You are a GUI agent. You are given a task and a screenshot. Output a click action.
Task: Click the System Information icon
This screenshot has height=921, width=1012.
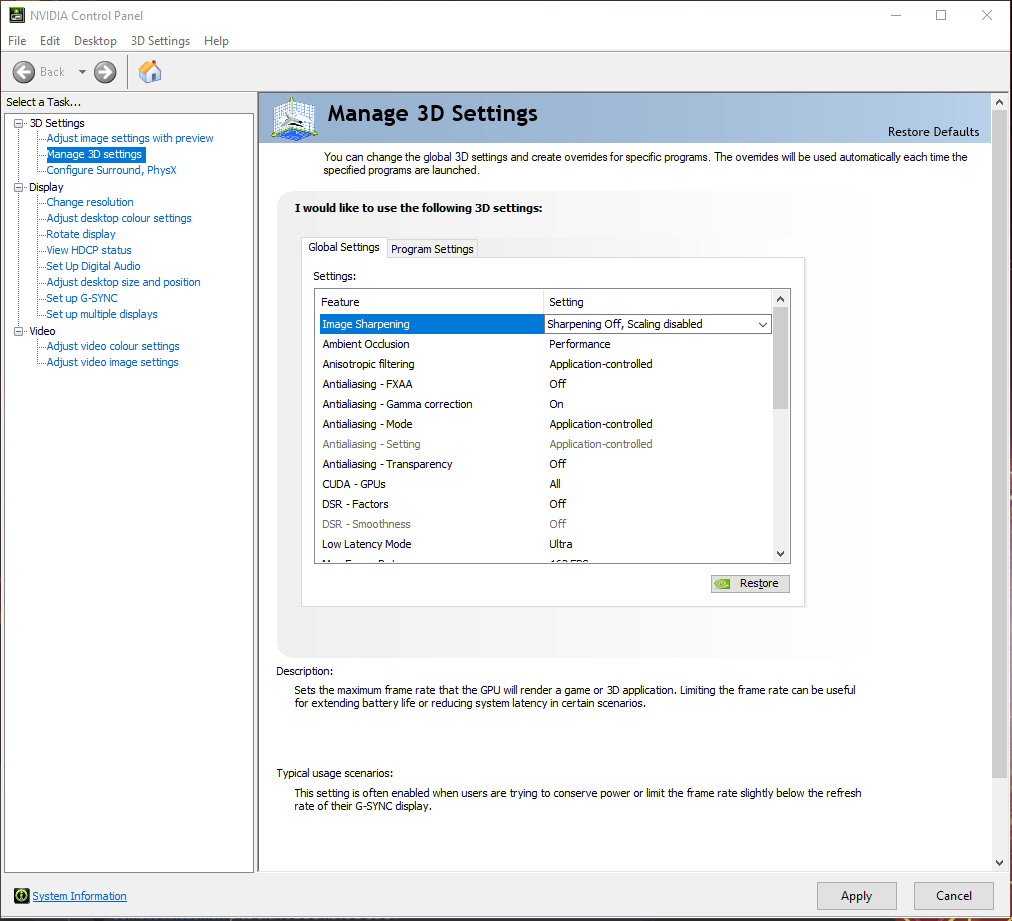coord(21,896)
